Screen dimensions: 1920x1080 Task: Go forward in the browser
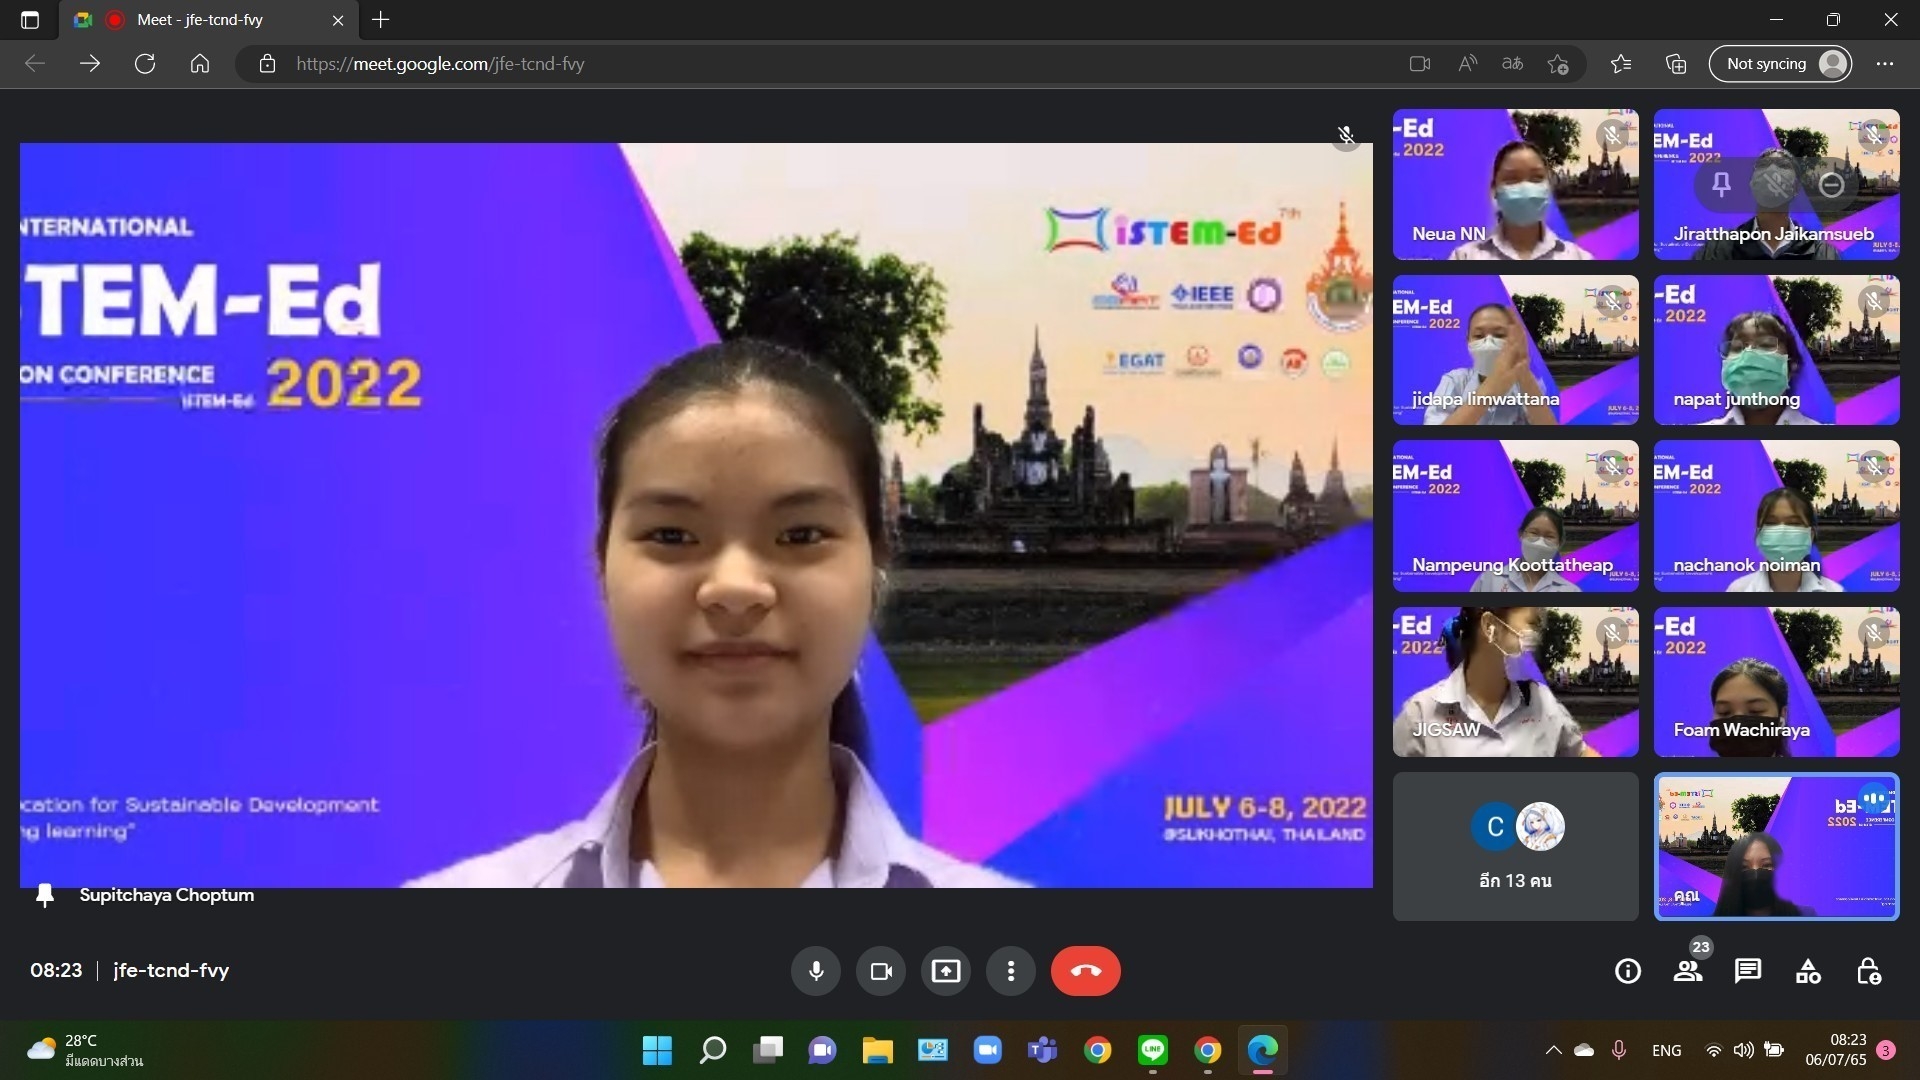pos(90,64)
